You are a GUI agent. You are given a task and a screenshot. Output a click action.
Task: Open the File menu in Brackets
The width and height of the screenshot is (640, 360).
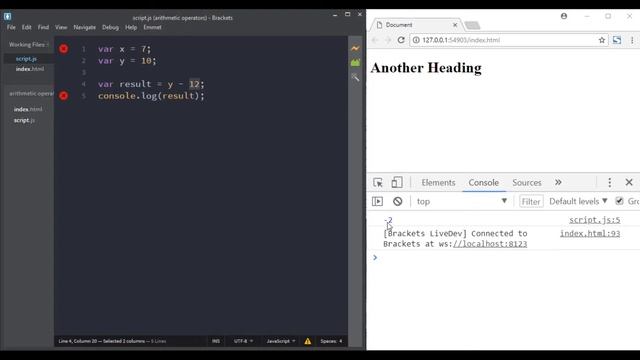(x=11, y=27)
